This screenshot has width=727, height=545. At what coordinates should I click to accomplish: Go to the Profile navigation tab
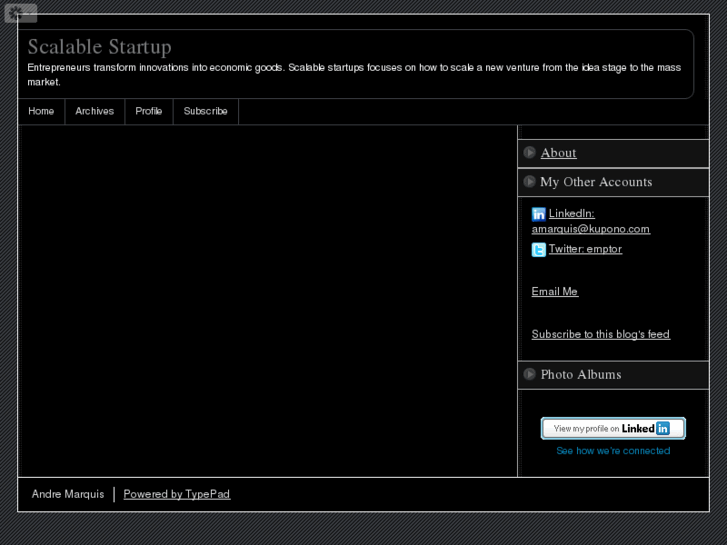pyautogui.click(x=148, y=111)
